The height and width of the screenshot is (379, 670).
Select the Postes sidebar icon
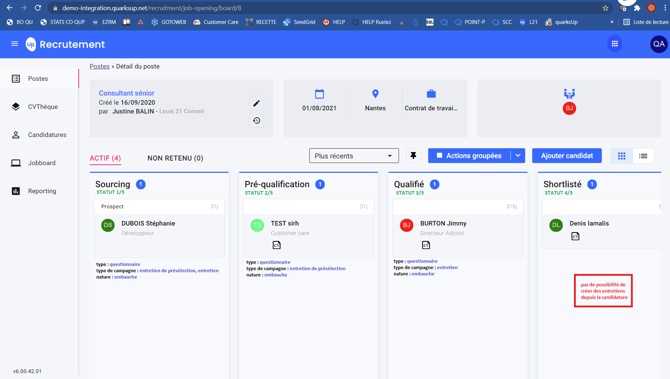click(16, 79)
